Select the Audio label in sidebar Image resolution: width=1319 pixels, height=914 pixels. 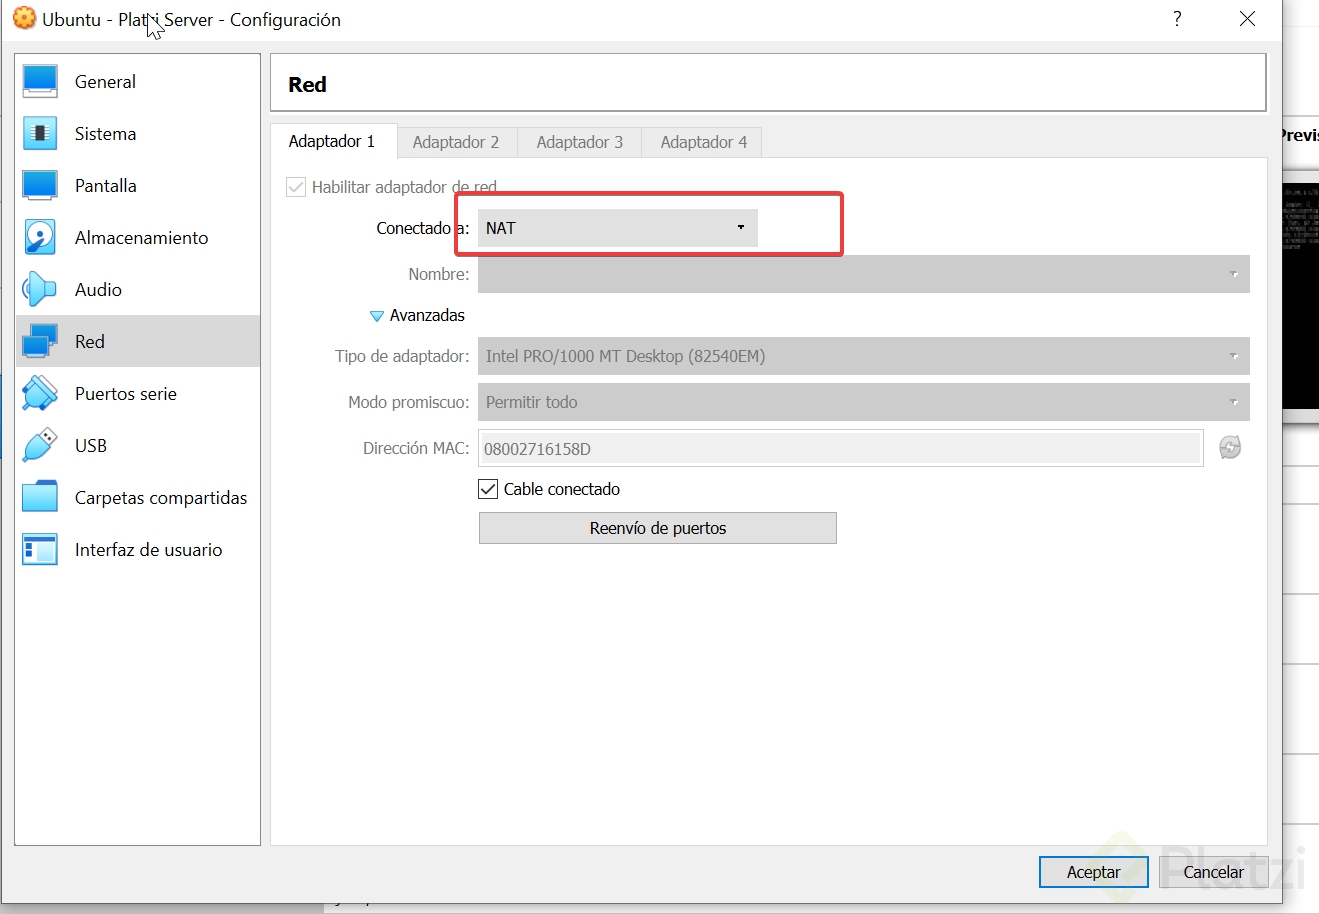[98, 290]
